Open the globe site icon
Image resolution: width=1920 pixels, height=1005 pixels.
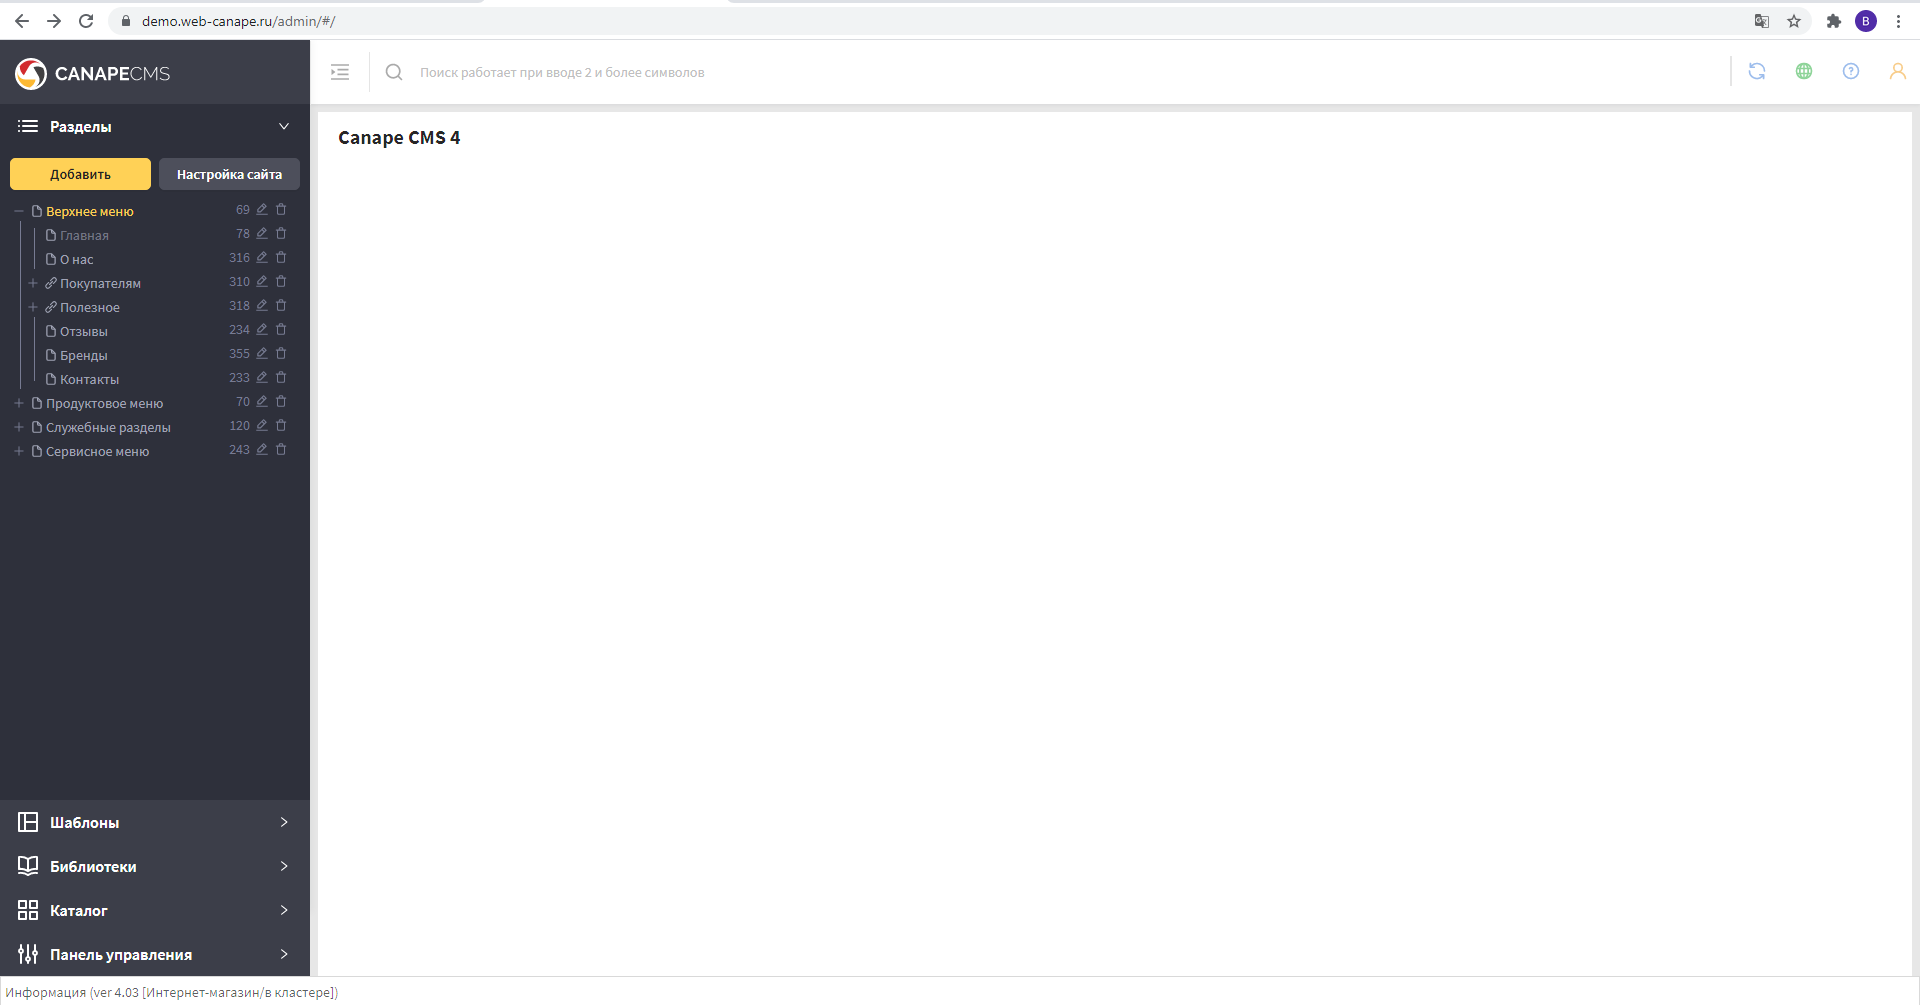pos(1803,72)
